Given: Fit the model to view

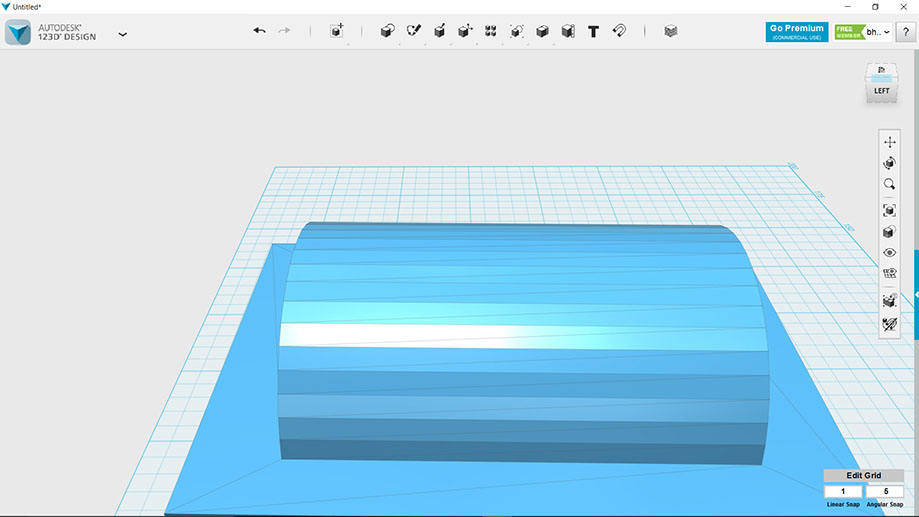Looking at the screenshot, I should click(890, 210).
